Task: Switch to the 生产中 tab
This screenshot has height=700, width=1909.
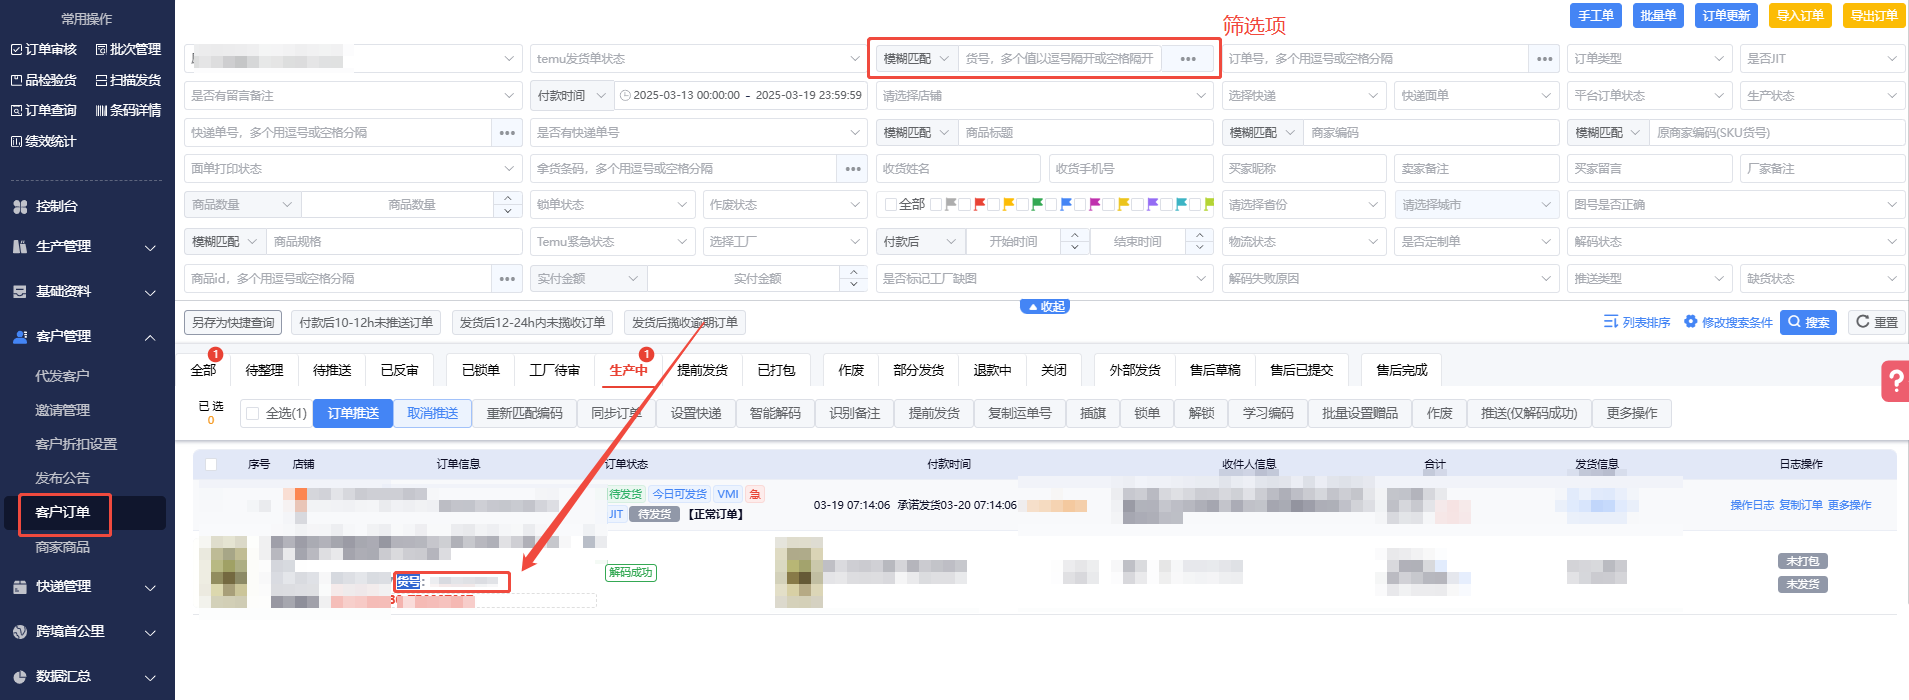Action: pos(628,370)
